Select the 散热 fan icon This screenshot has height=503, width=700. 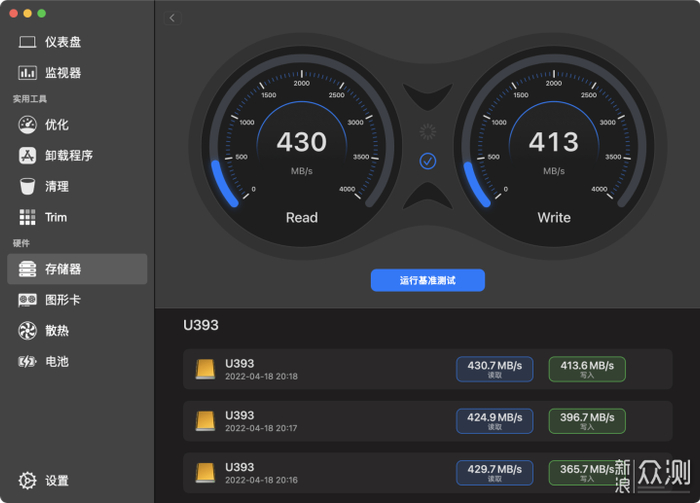click(27, 331)
